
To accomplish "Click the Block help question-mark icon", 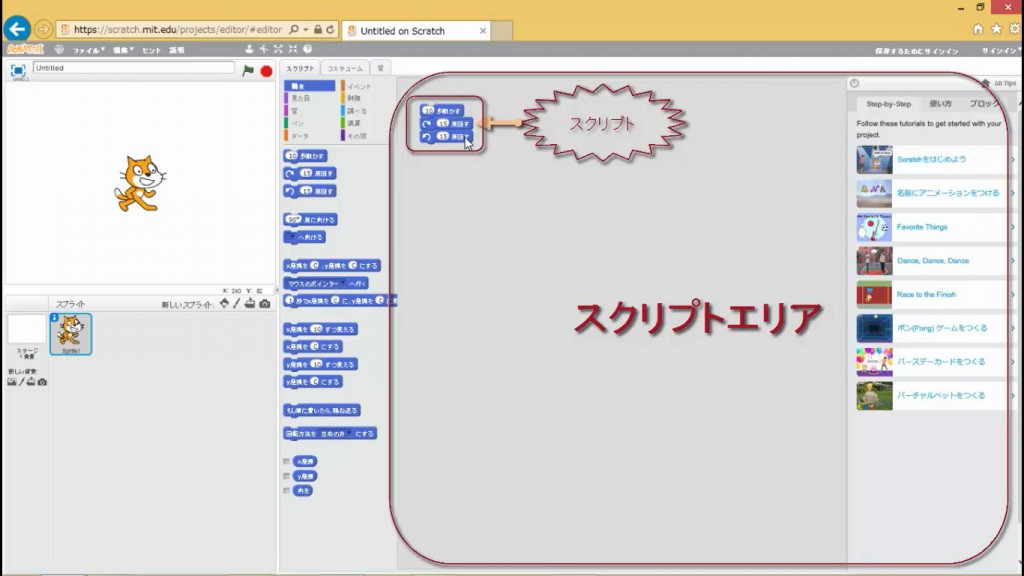I will [307, 49].
